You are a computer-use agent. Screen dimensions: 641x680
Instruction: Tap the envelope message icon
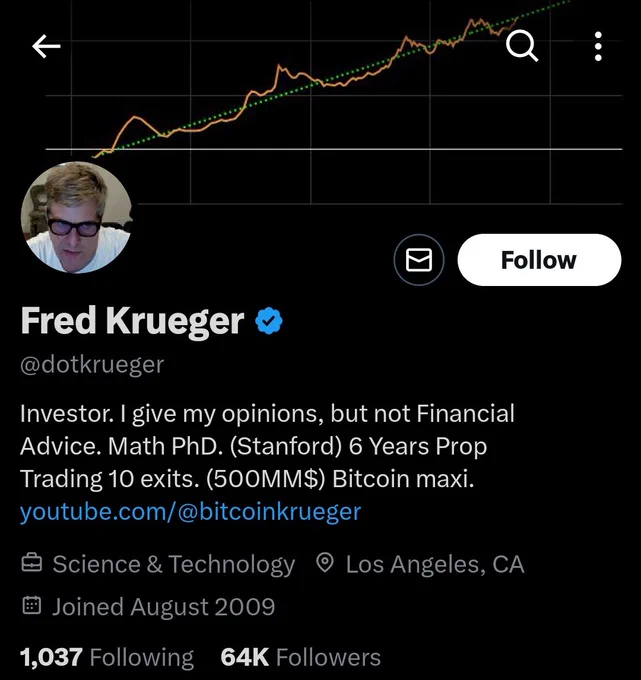coord(419,260)
